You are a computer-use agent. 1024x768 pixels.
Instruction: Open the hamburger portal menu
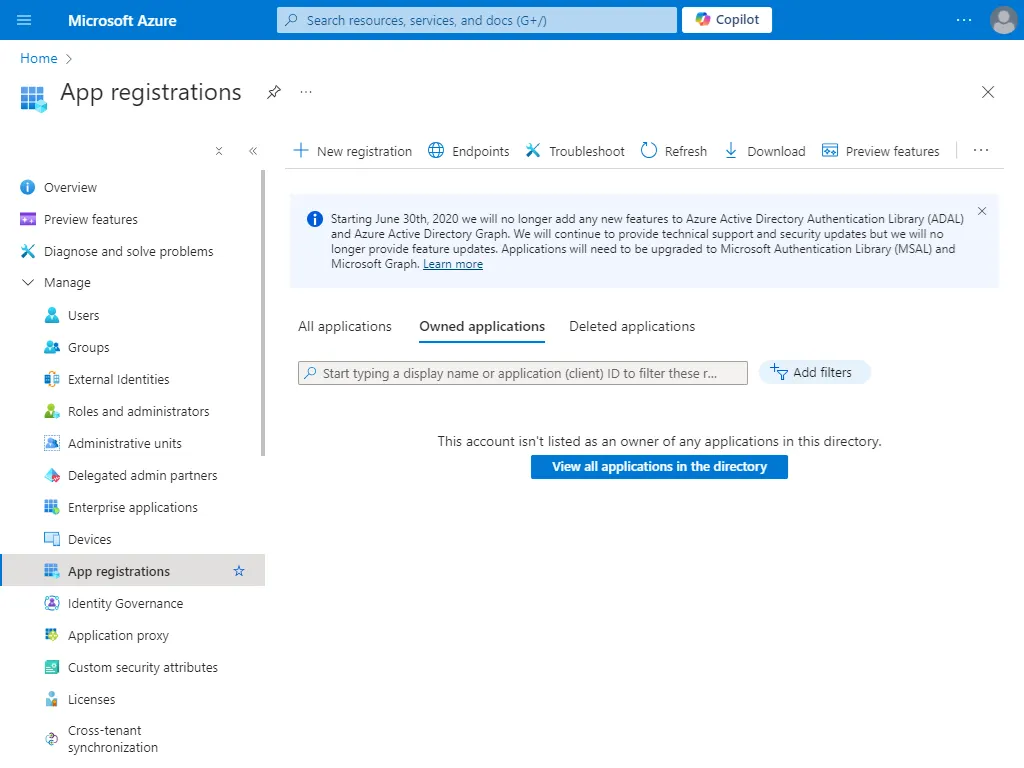[24, 20]
